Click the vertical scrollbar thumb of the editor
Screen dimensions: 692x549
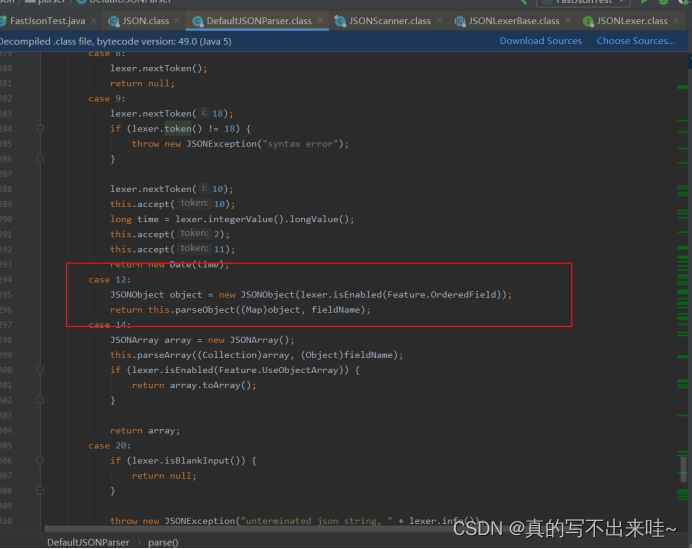[683, 470]
